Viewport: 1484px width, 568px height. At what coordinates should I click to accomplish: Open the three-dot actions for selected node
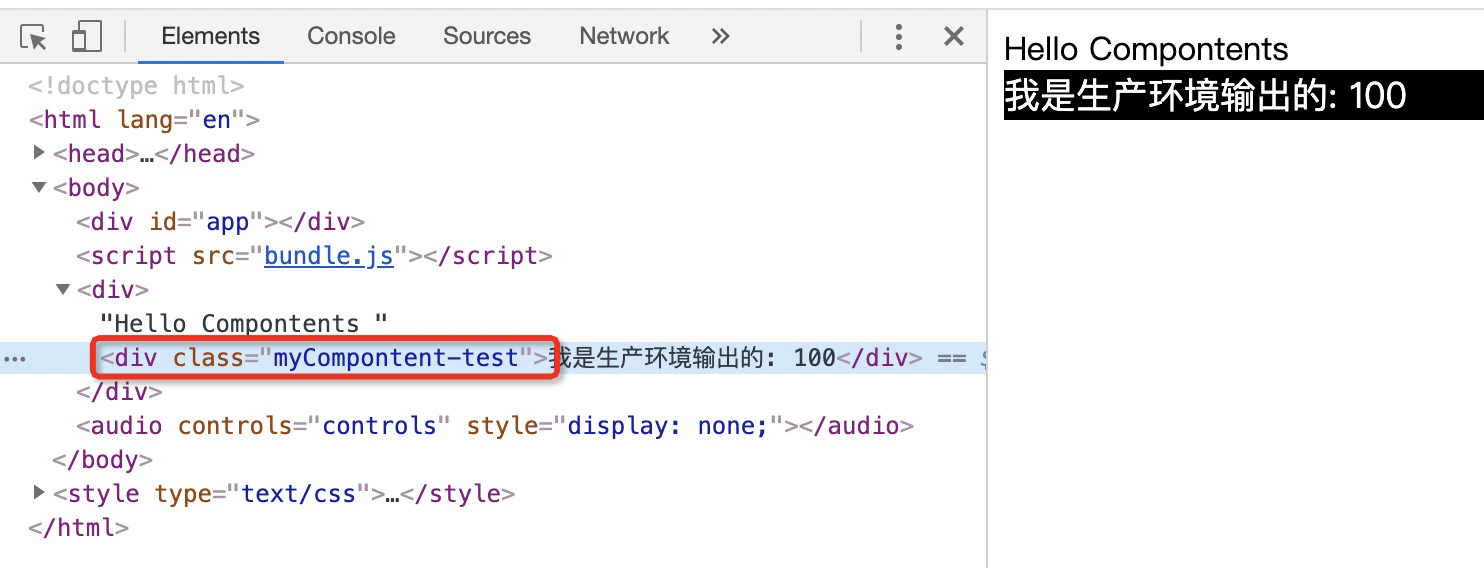coord(16,359)
